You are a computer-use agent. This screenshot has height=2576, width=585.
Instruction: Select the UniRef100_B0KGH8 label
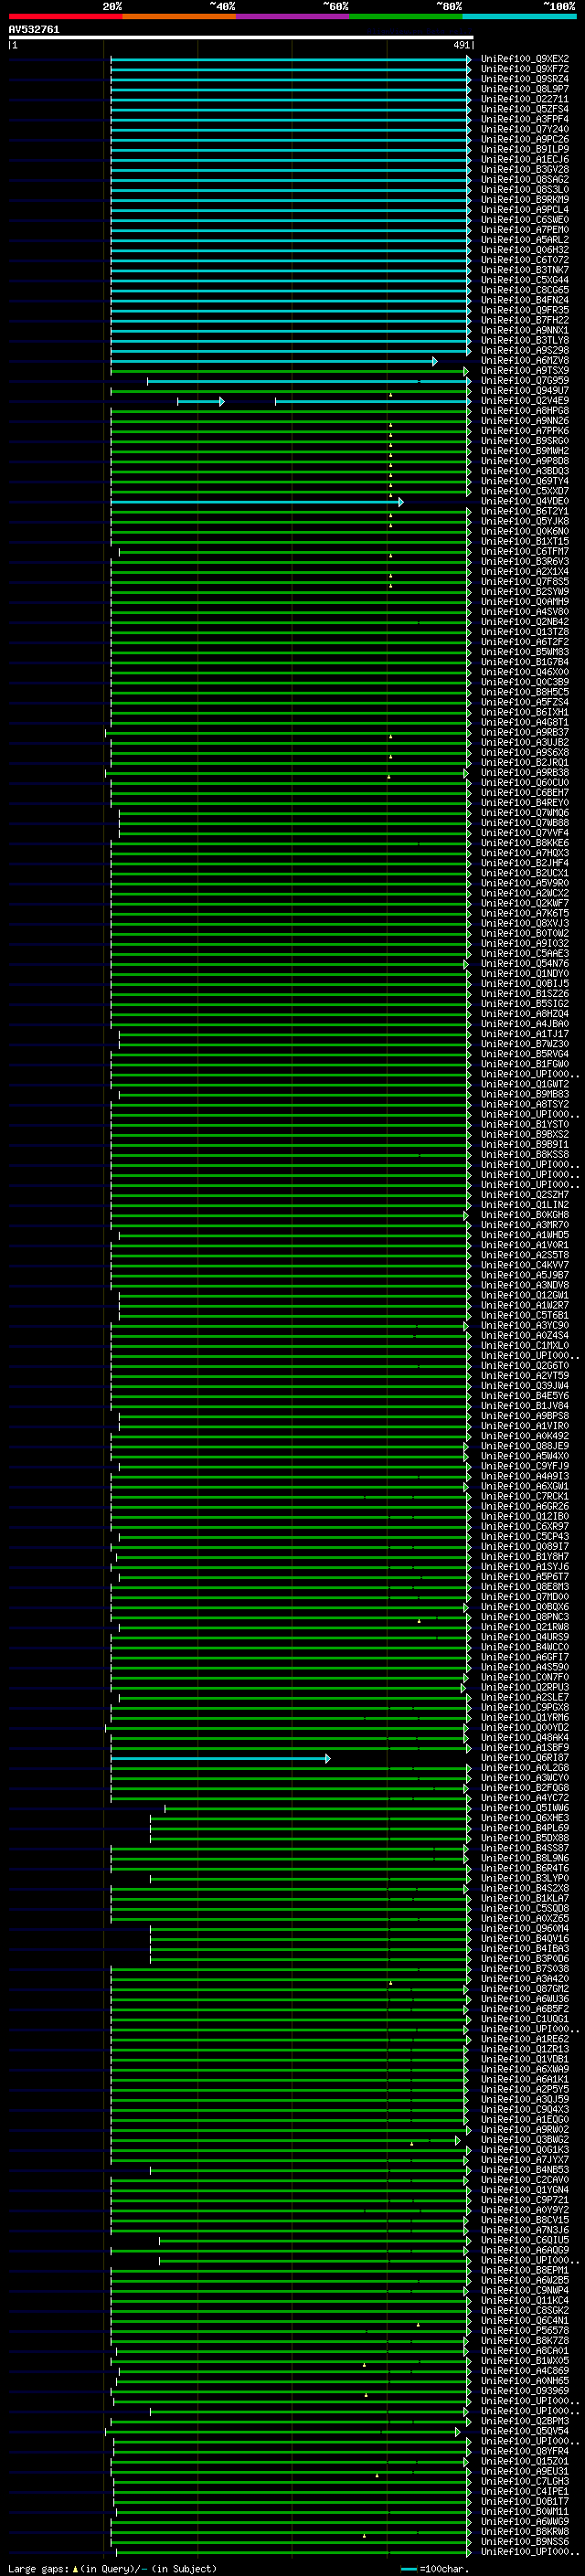coord(524,1214)
